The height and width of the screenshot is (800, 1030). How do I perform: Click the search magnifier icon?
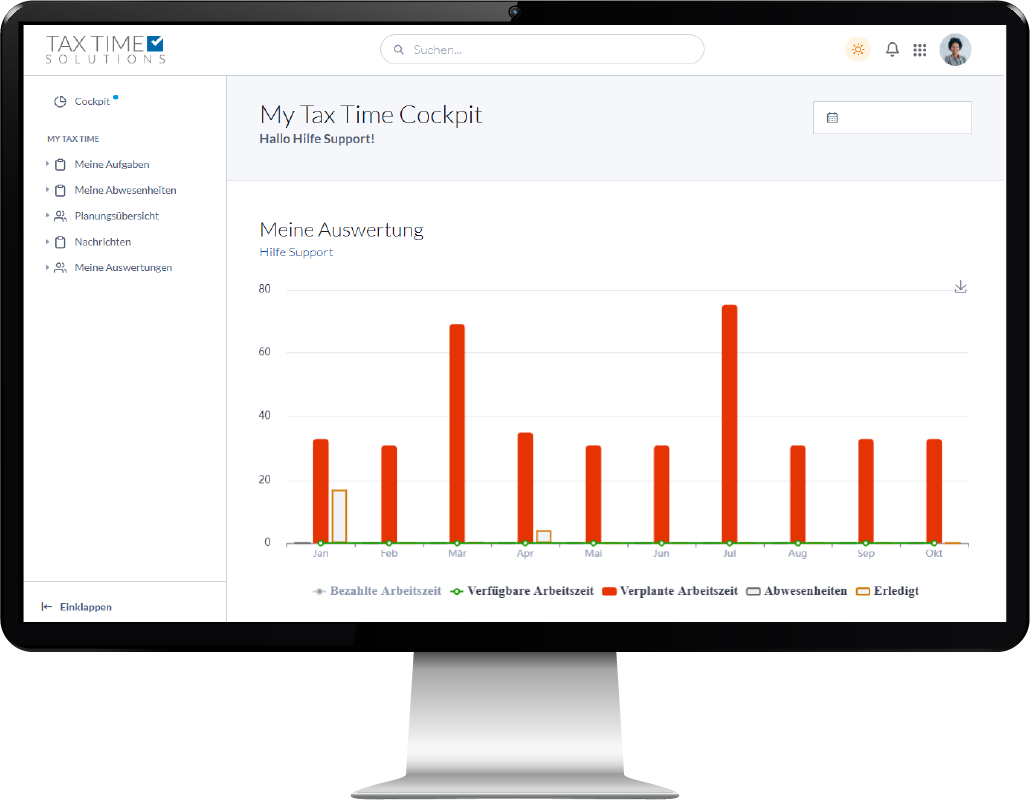399,49
